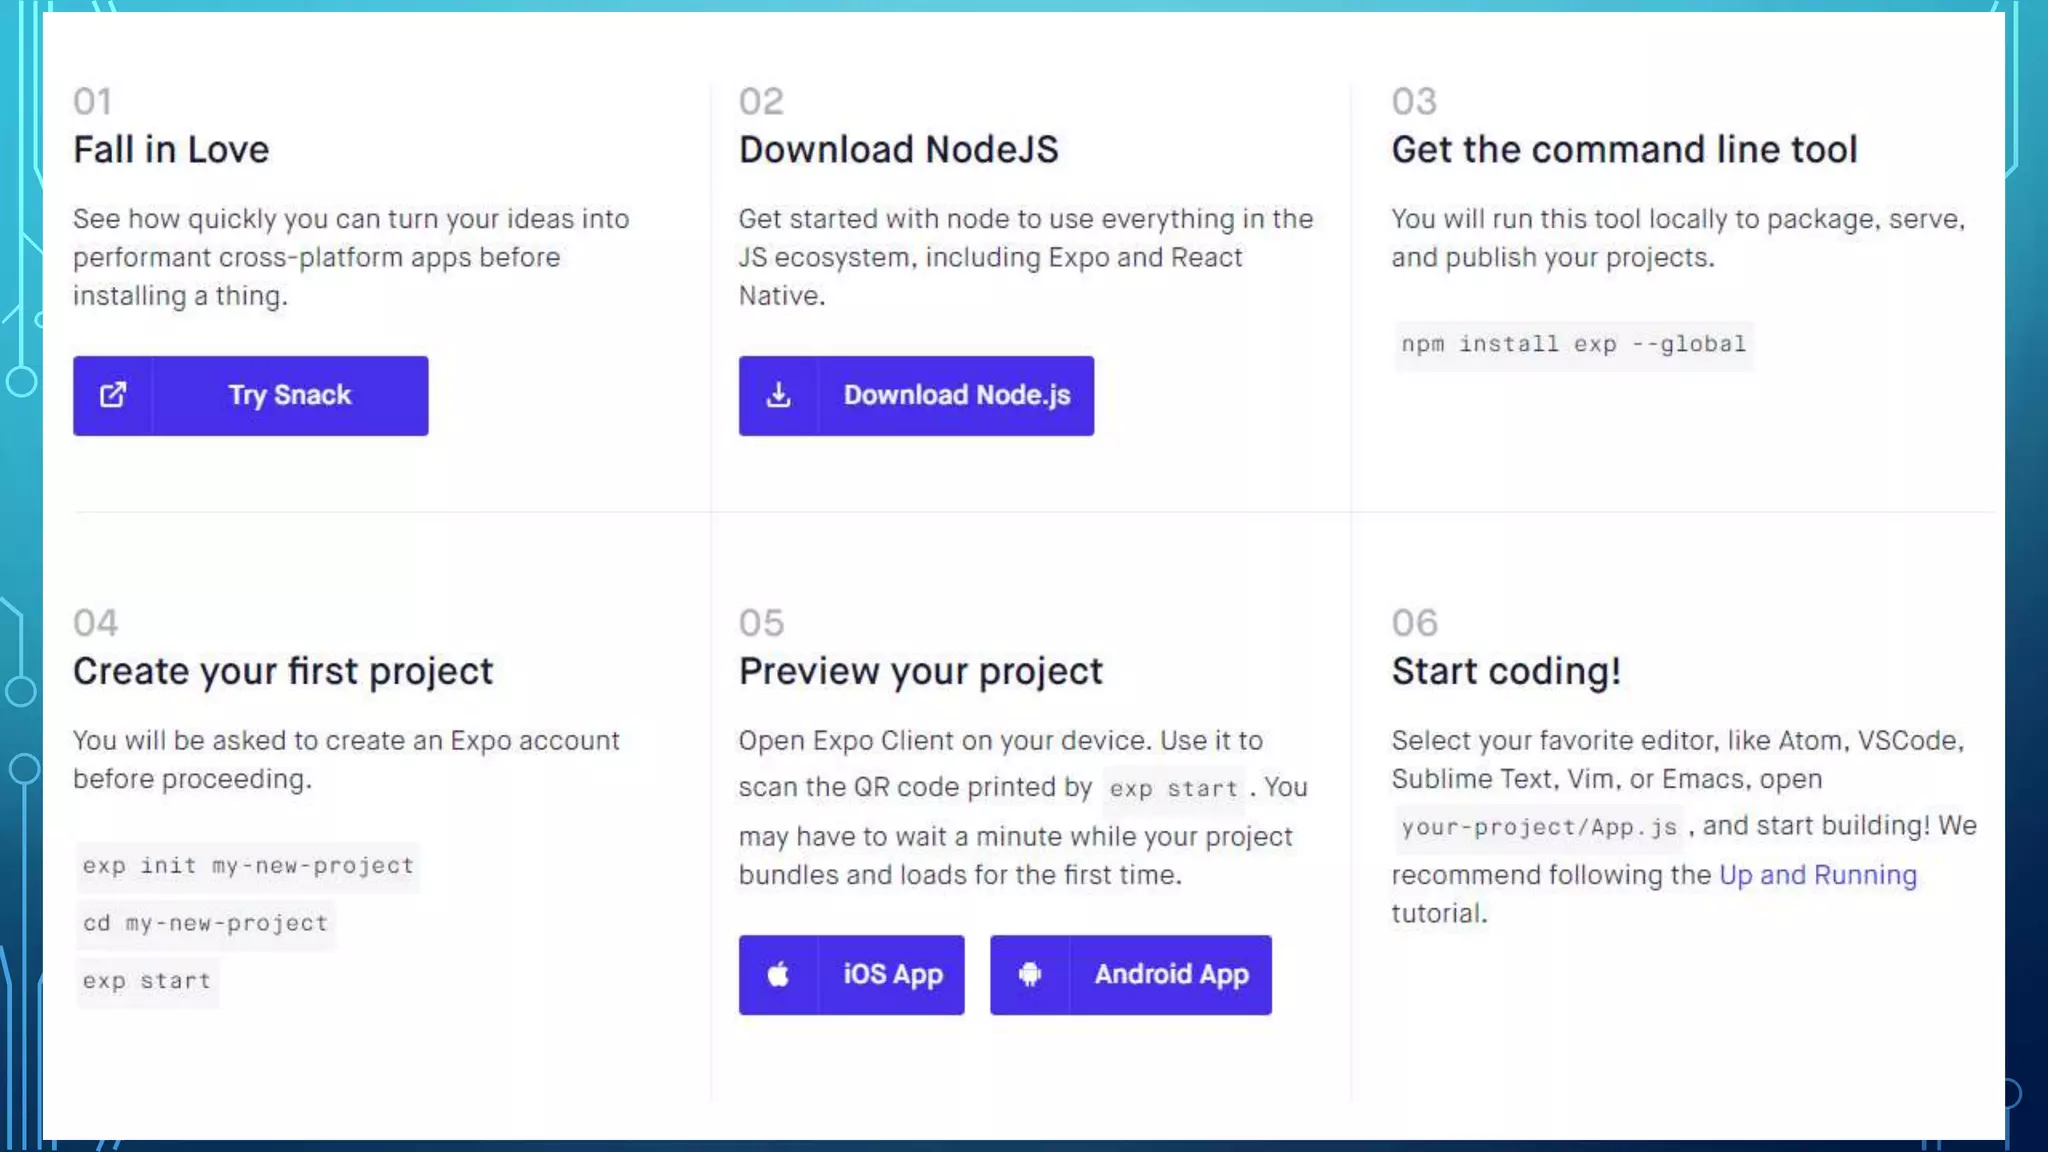This screenshot has height=1152, width=2048.
Task: Click the Apple logo icon
Action: [x=778, y=974]
